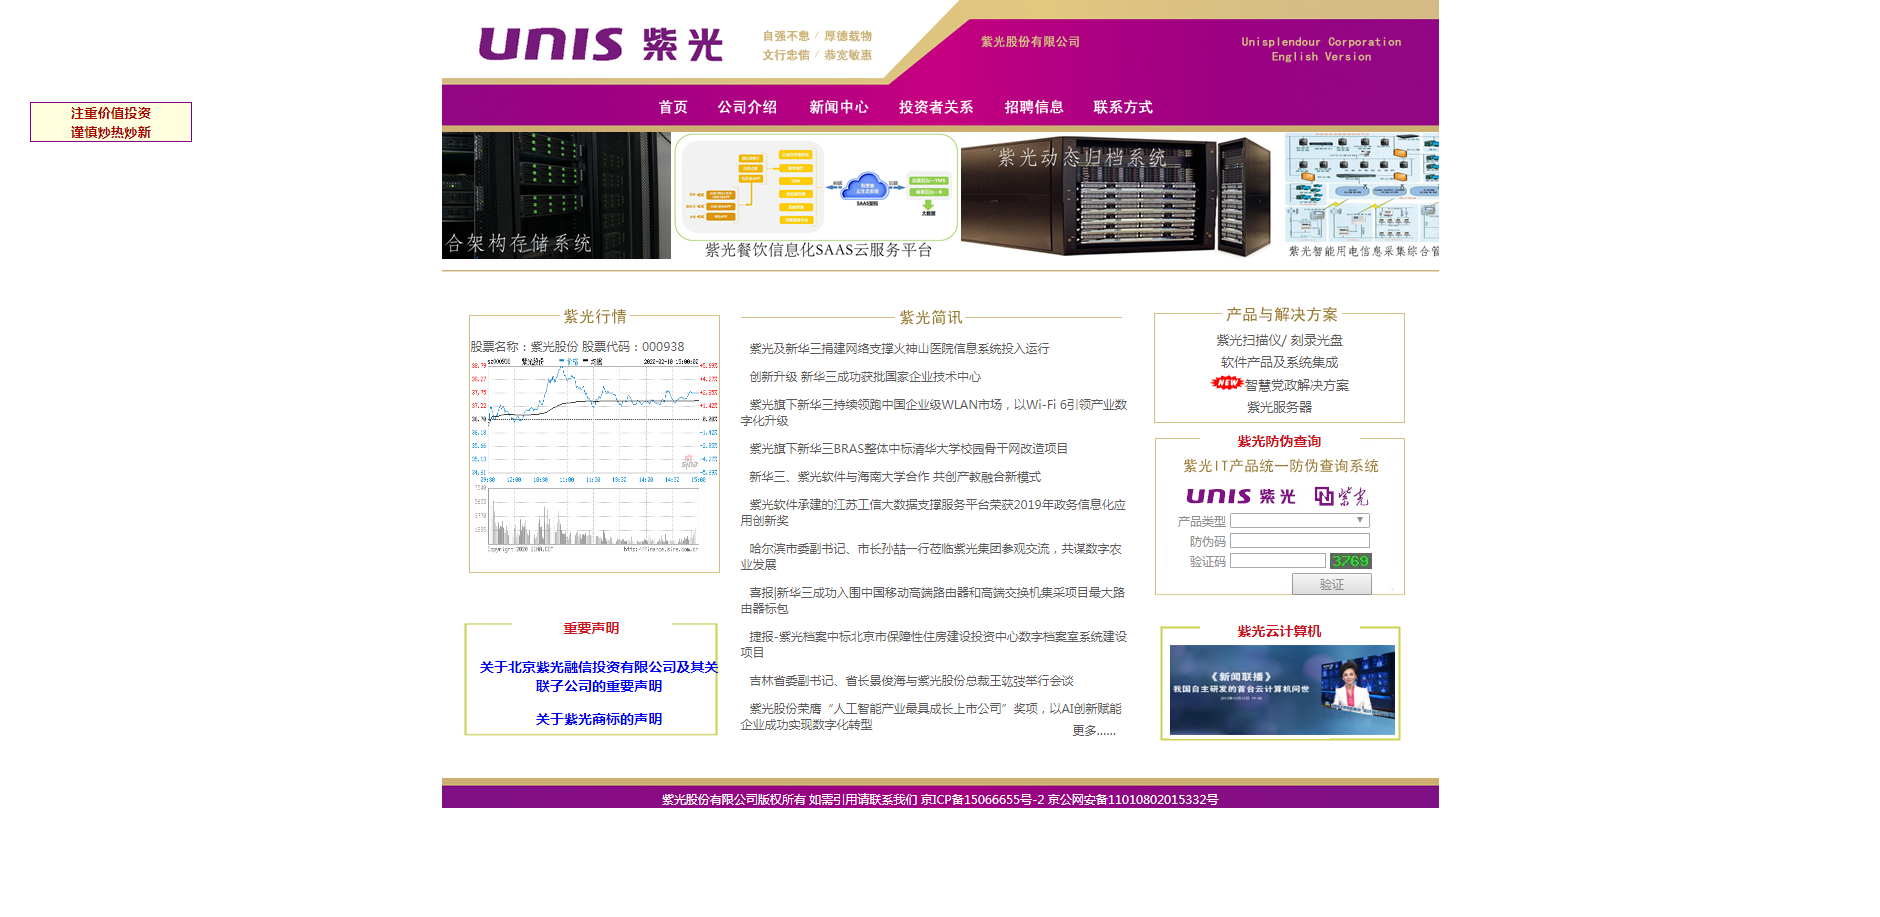Open 招聘信息 menu item

click(x=1034, y=107)
